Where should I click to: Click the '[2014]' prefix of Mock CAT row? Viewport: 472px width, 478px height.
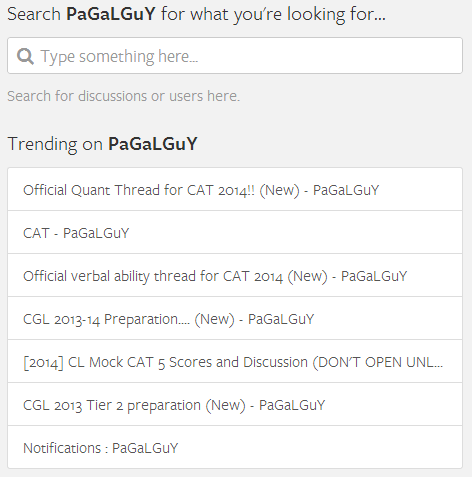43,362
